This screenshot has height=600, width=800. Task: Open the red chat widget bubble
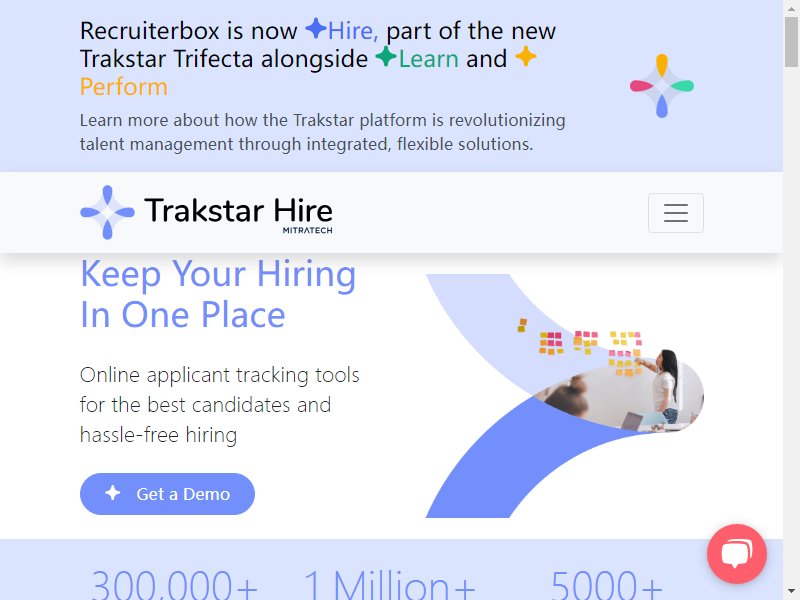click(737, 554)
